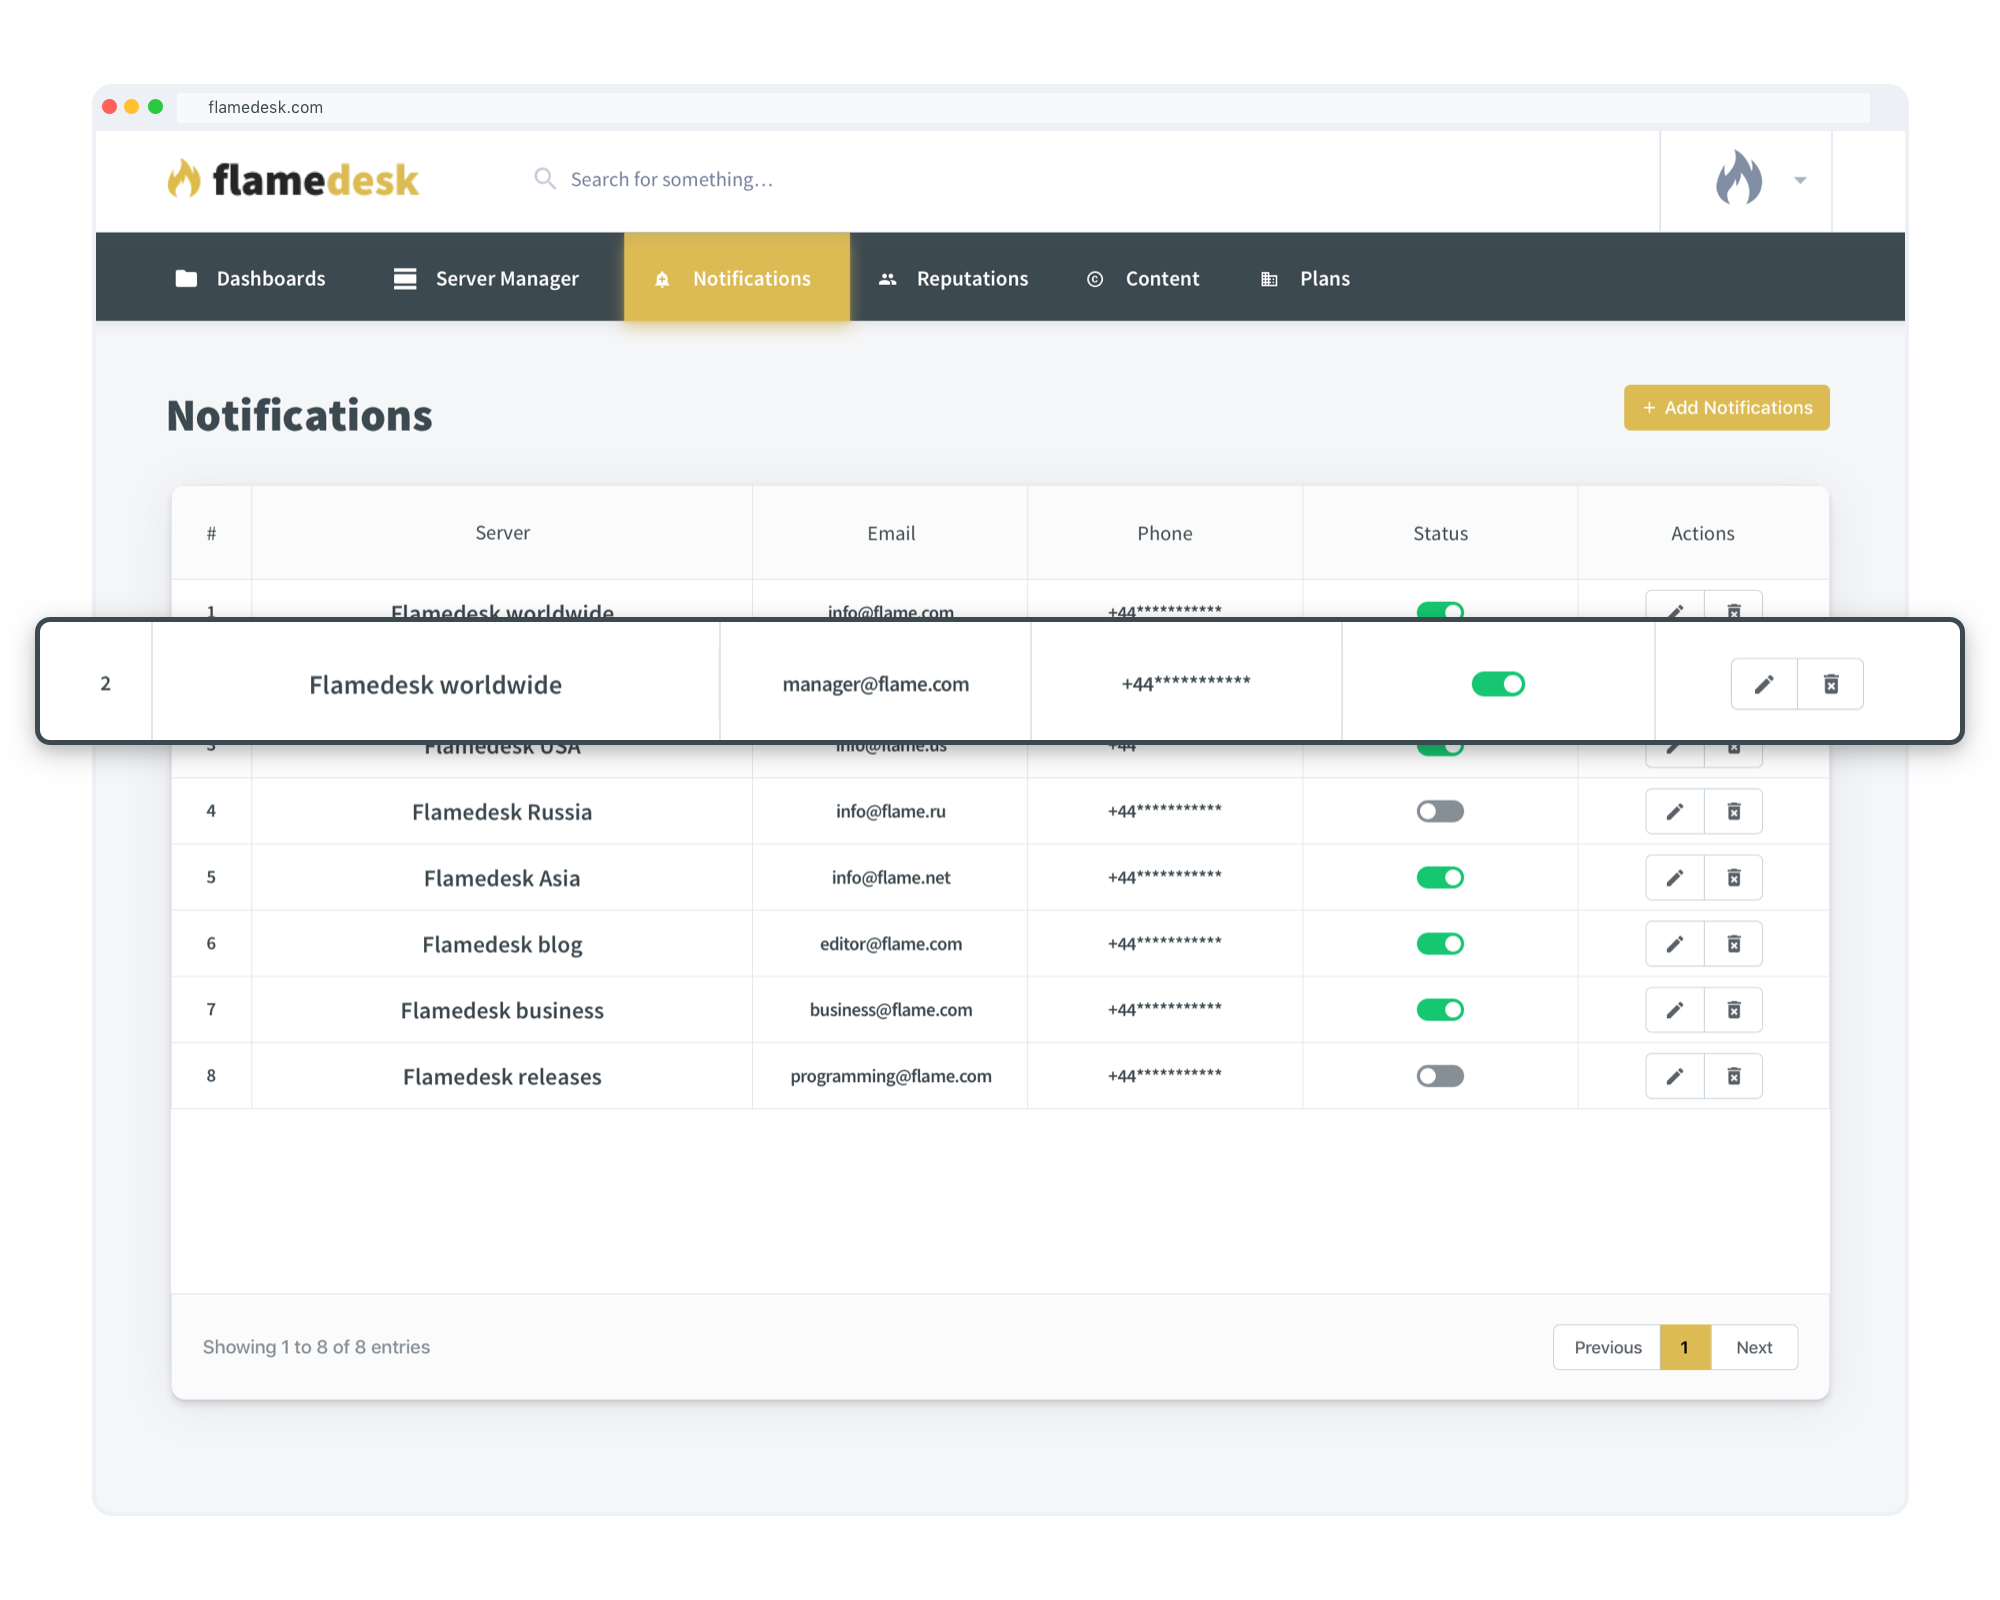Click the Actions column header
The width and height of the screenshot is (2000, 1600).
click(1703, 533)
